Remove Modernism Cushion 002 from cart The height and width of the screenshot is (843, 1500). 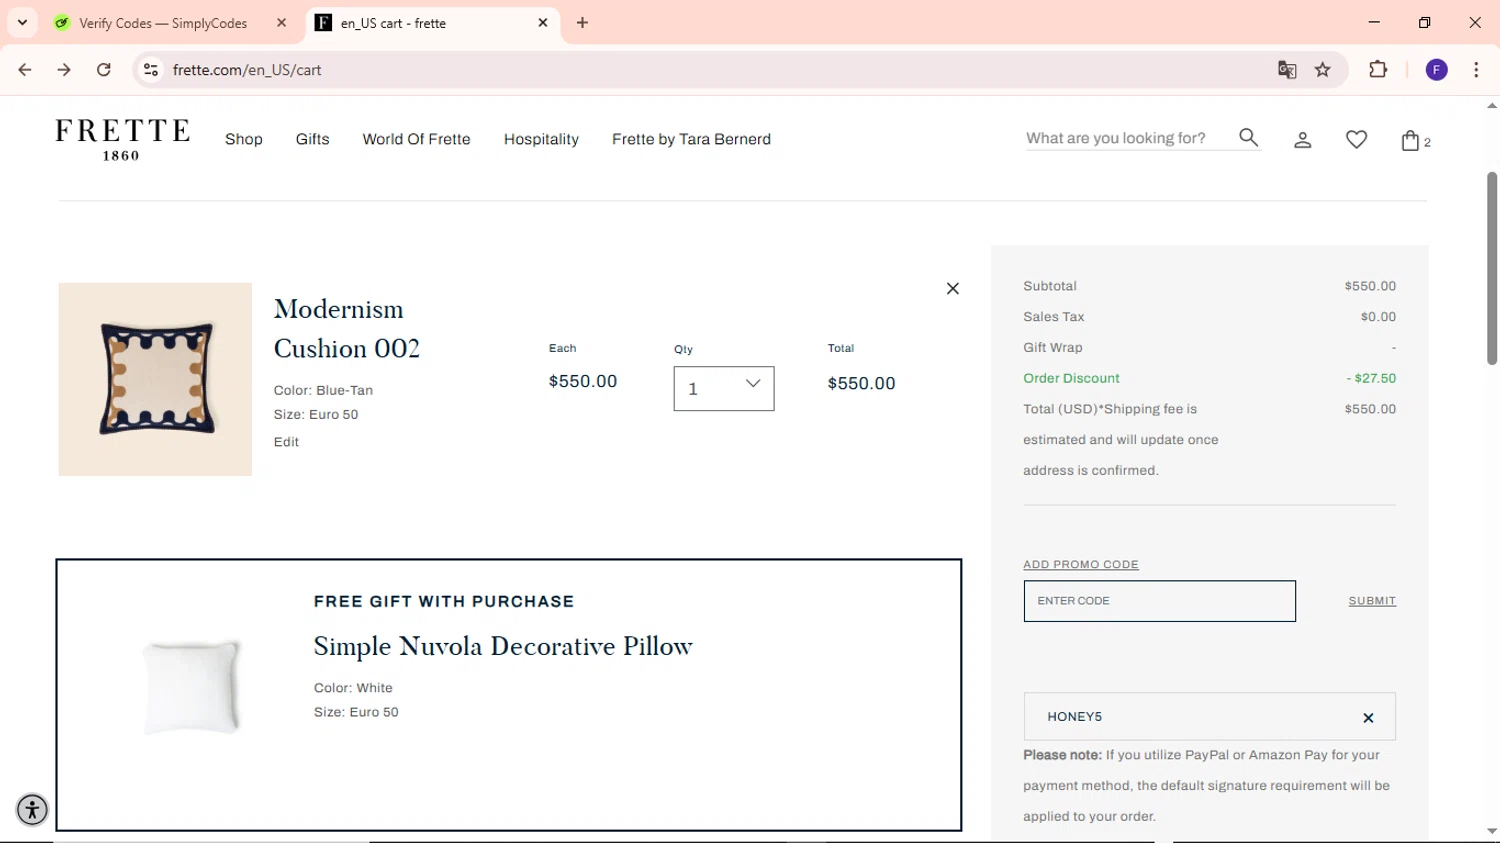tap(952, 289)
